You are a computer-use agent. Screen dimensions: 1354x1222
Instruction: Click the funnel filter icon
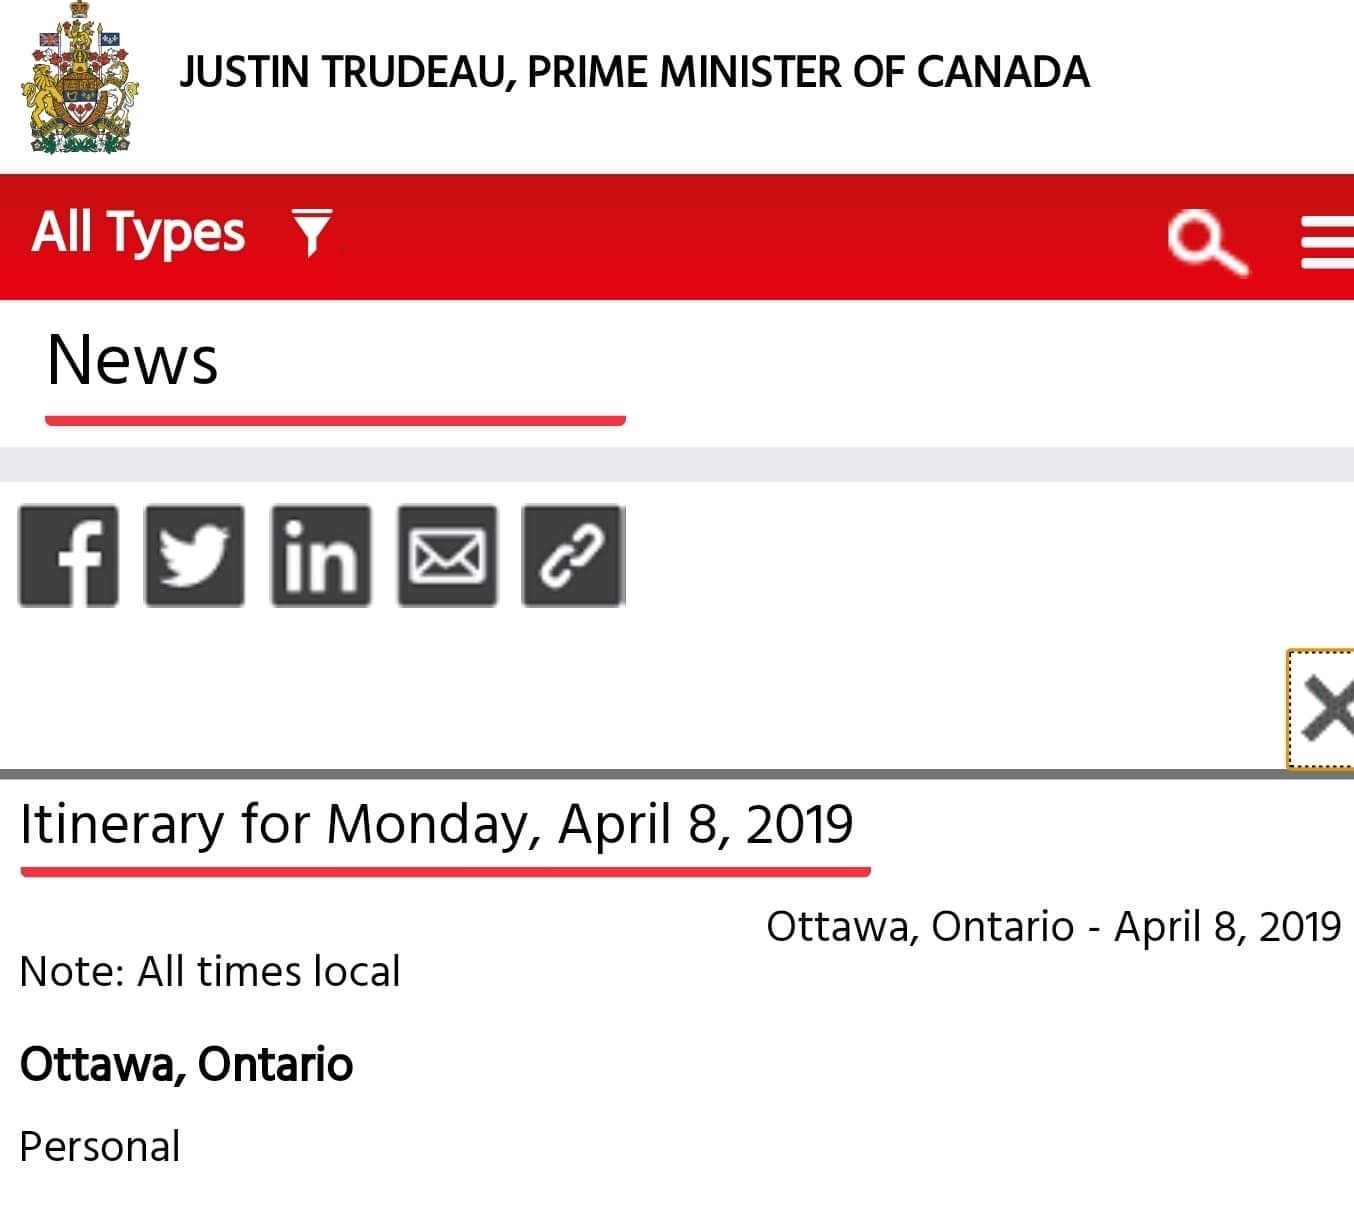tap(311, 233)
